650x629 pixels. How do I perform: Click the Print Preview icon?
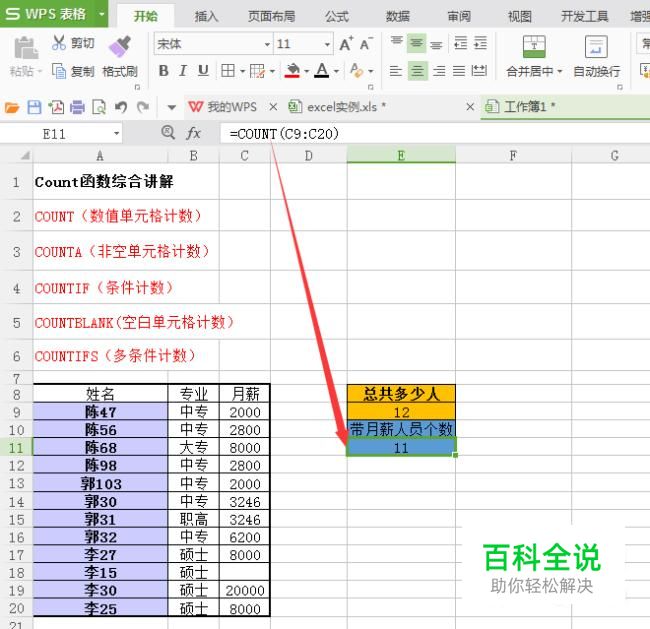[x=99, y=107]
